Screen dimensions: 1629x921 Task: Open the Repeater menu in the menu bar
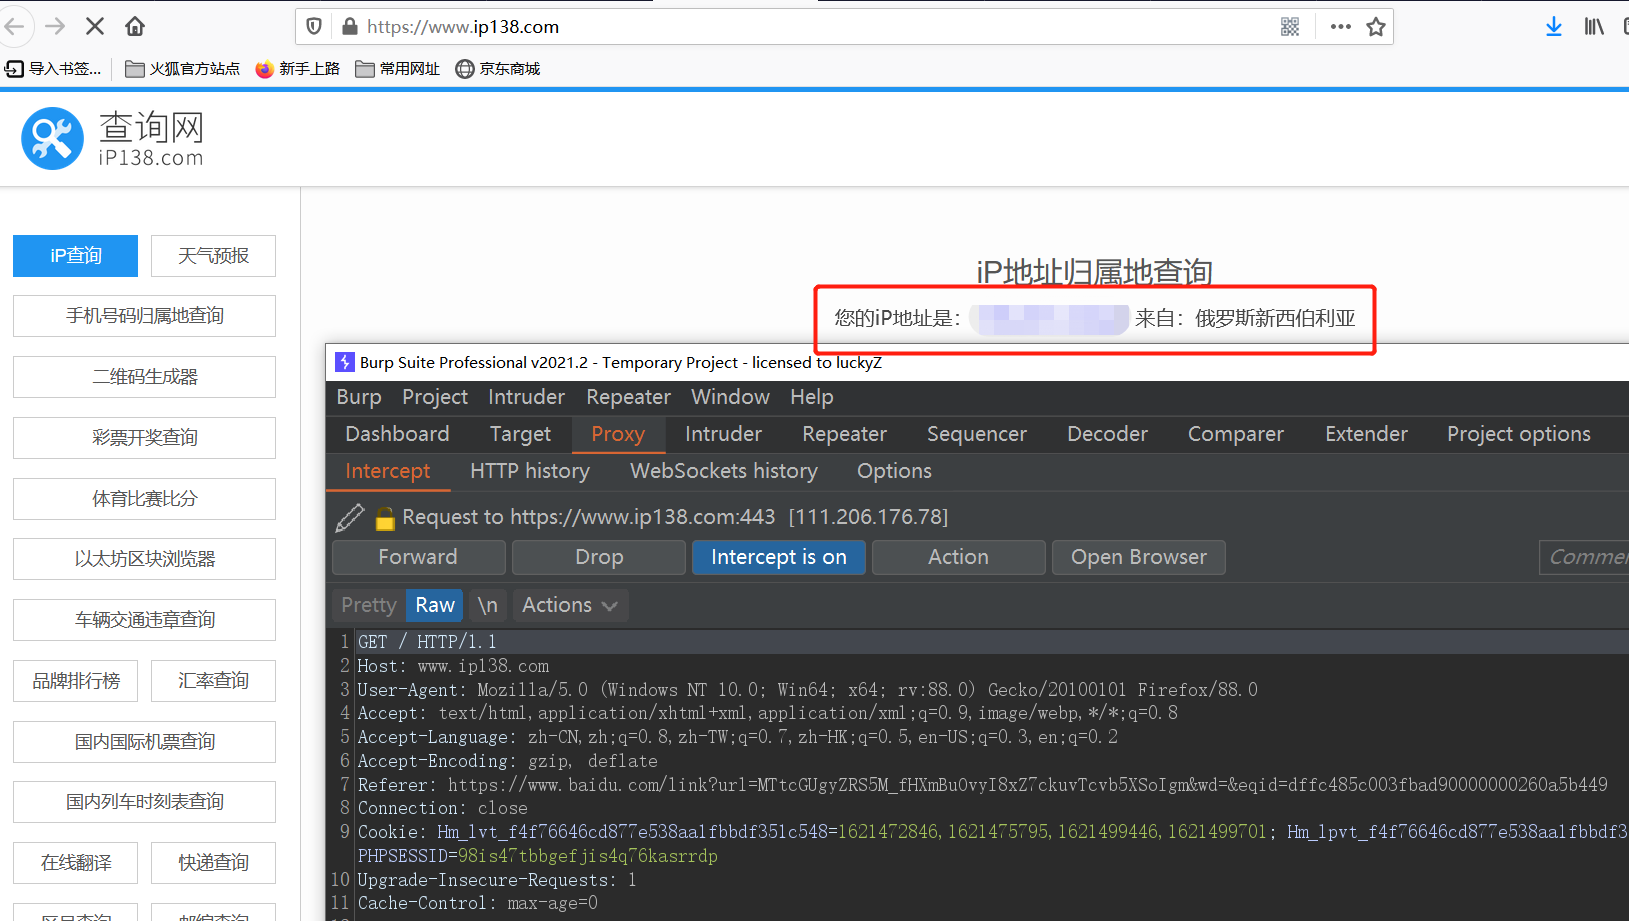629,397
